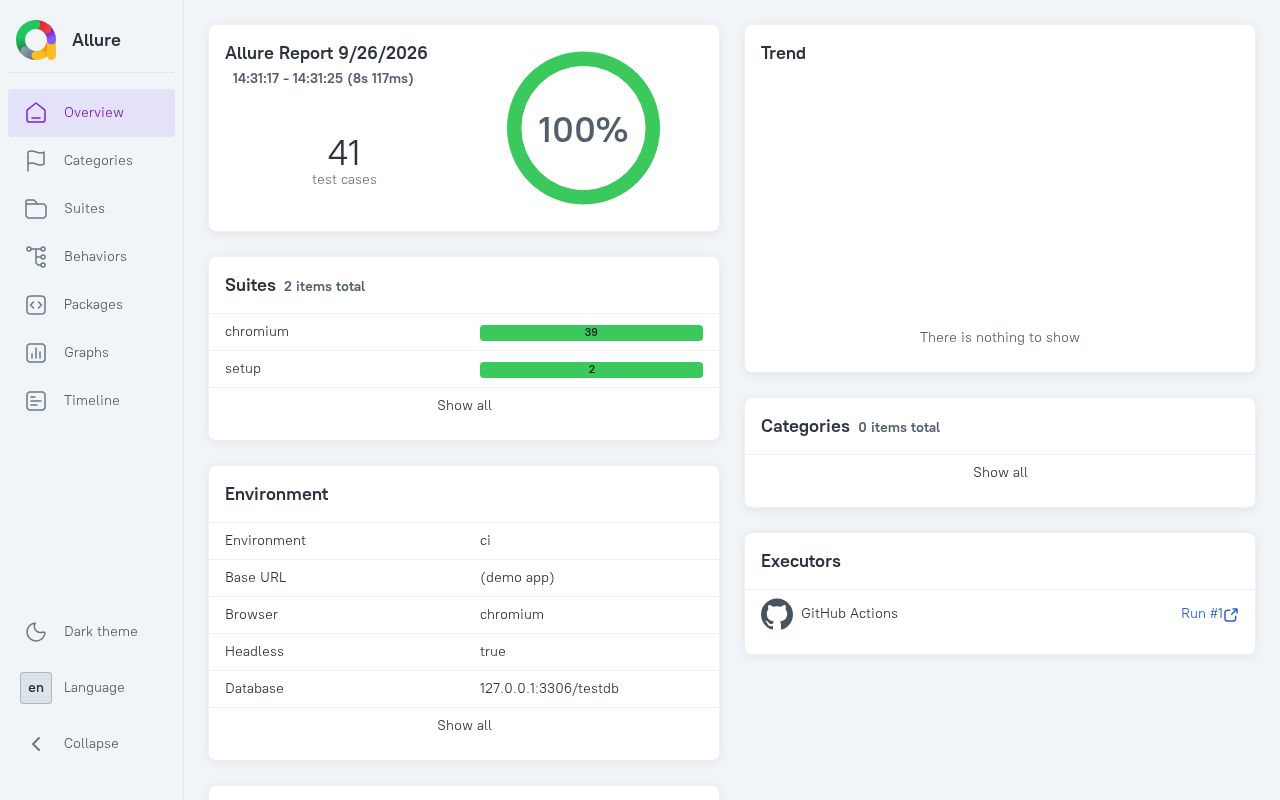Click the Allure logo icon

pos(36,40)
